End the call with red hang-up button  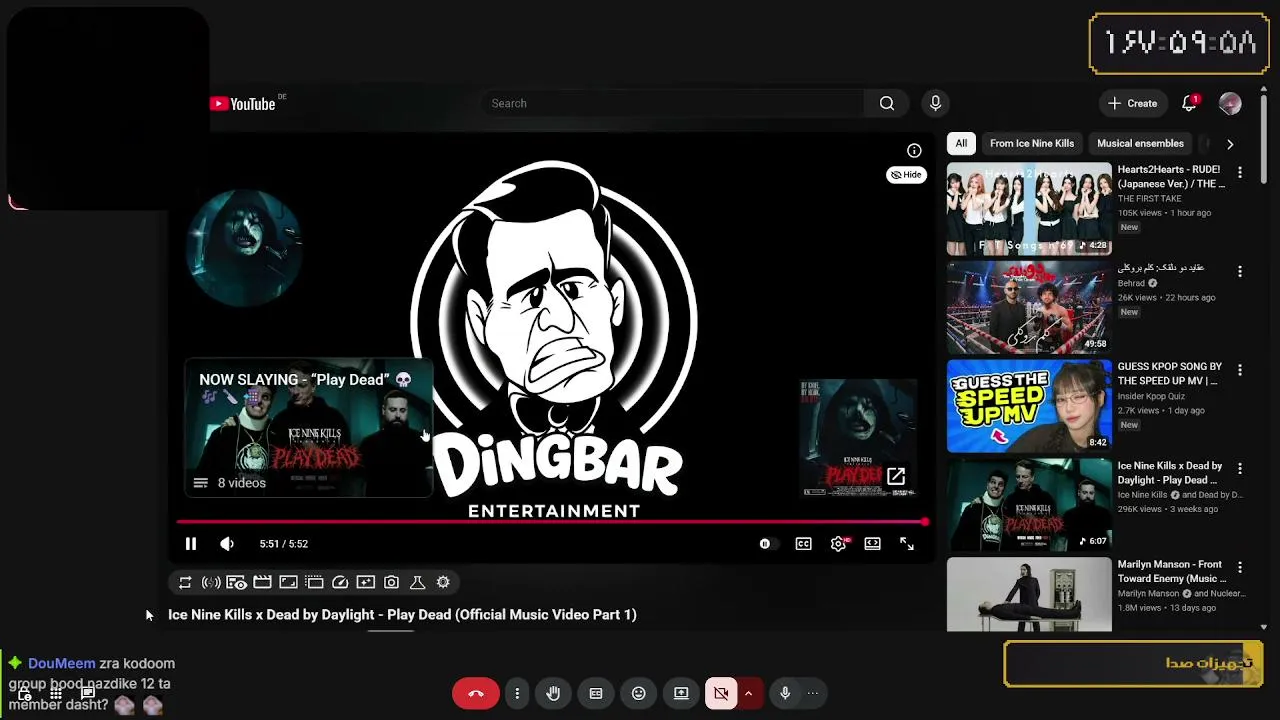click(x=476, y=693)
